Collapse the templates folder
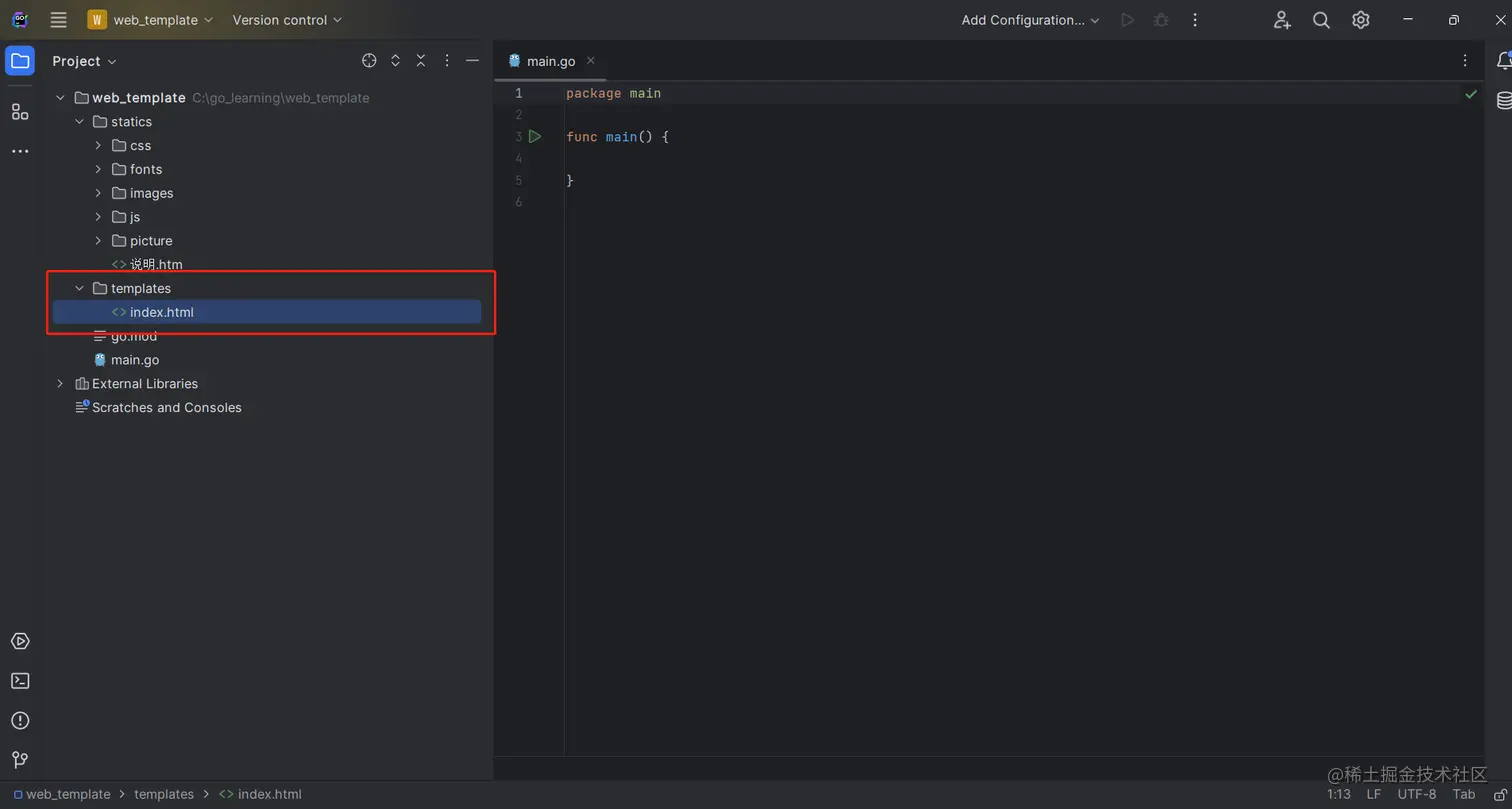This screenshot has width=1512, height=809. pos(79,288)
